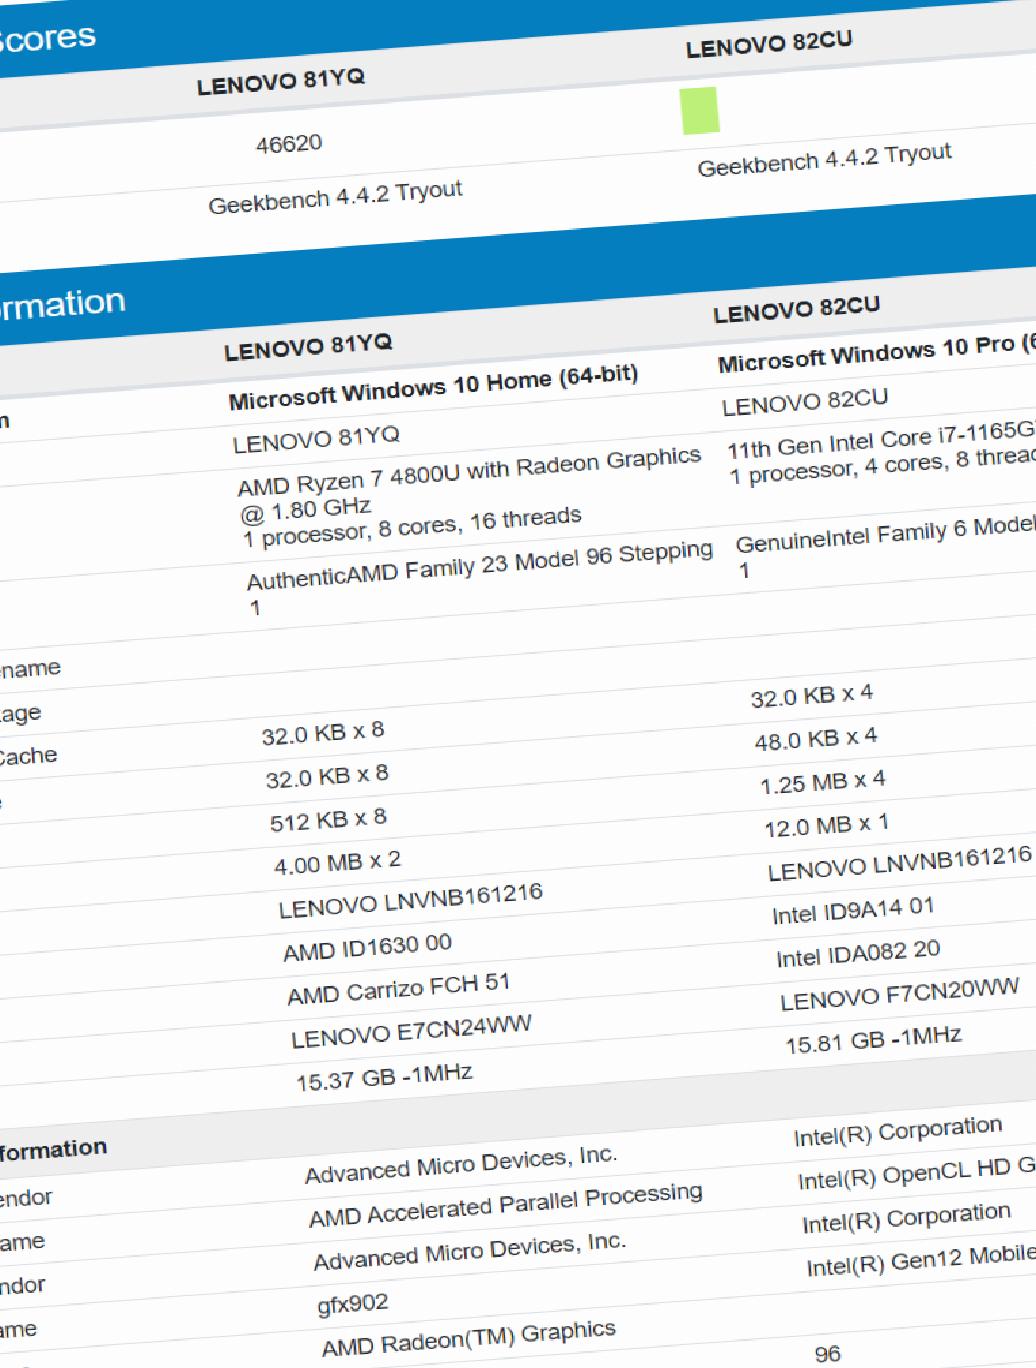Click the value "96" in the Intel column
Screen dimensions: 1036x1368
[x=827, y=1353]
